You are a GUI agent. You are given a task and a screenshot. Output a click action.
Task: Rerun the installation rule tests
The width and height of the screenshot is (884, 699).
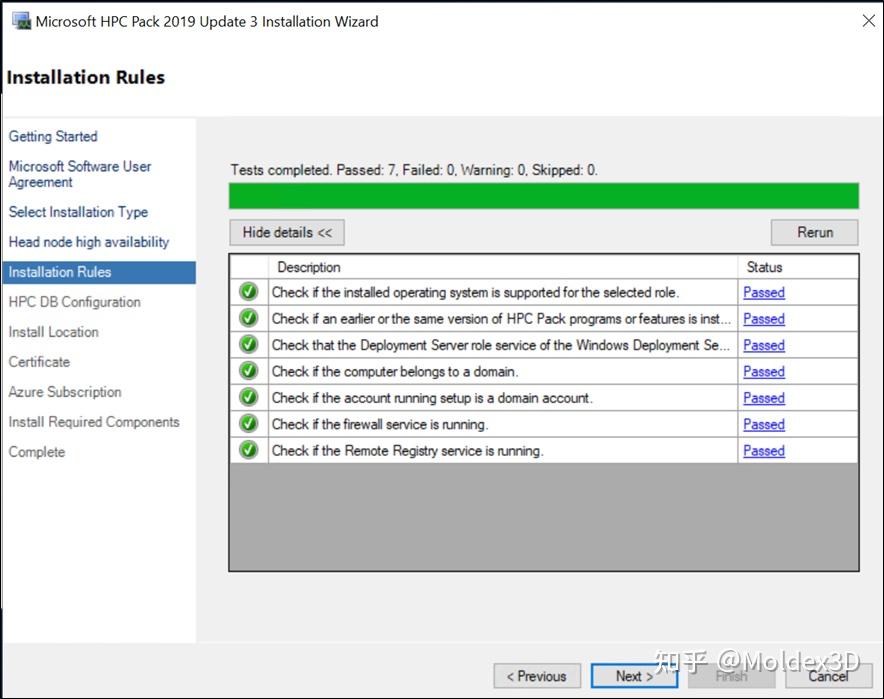click(x=814, y=232)
